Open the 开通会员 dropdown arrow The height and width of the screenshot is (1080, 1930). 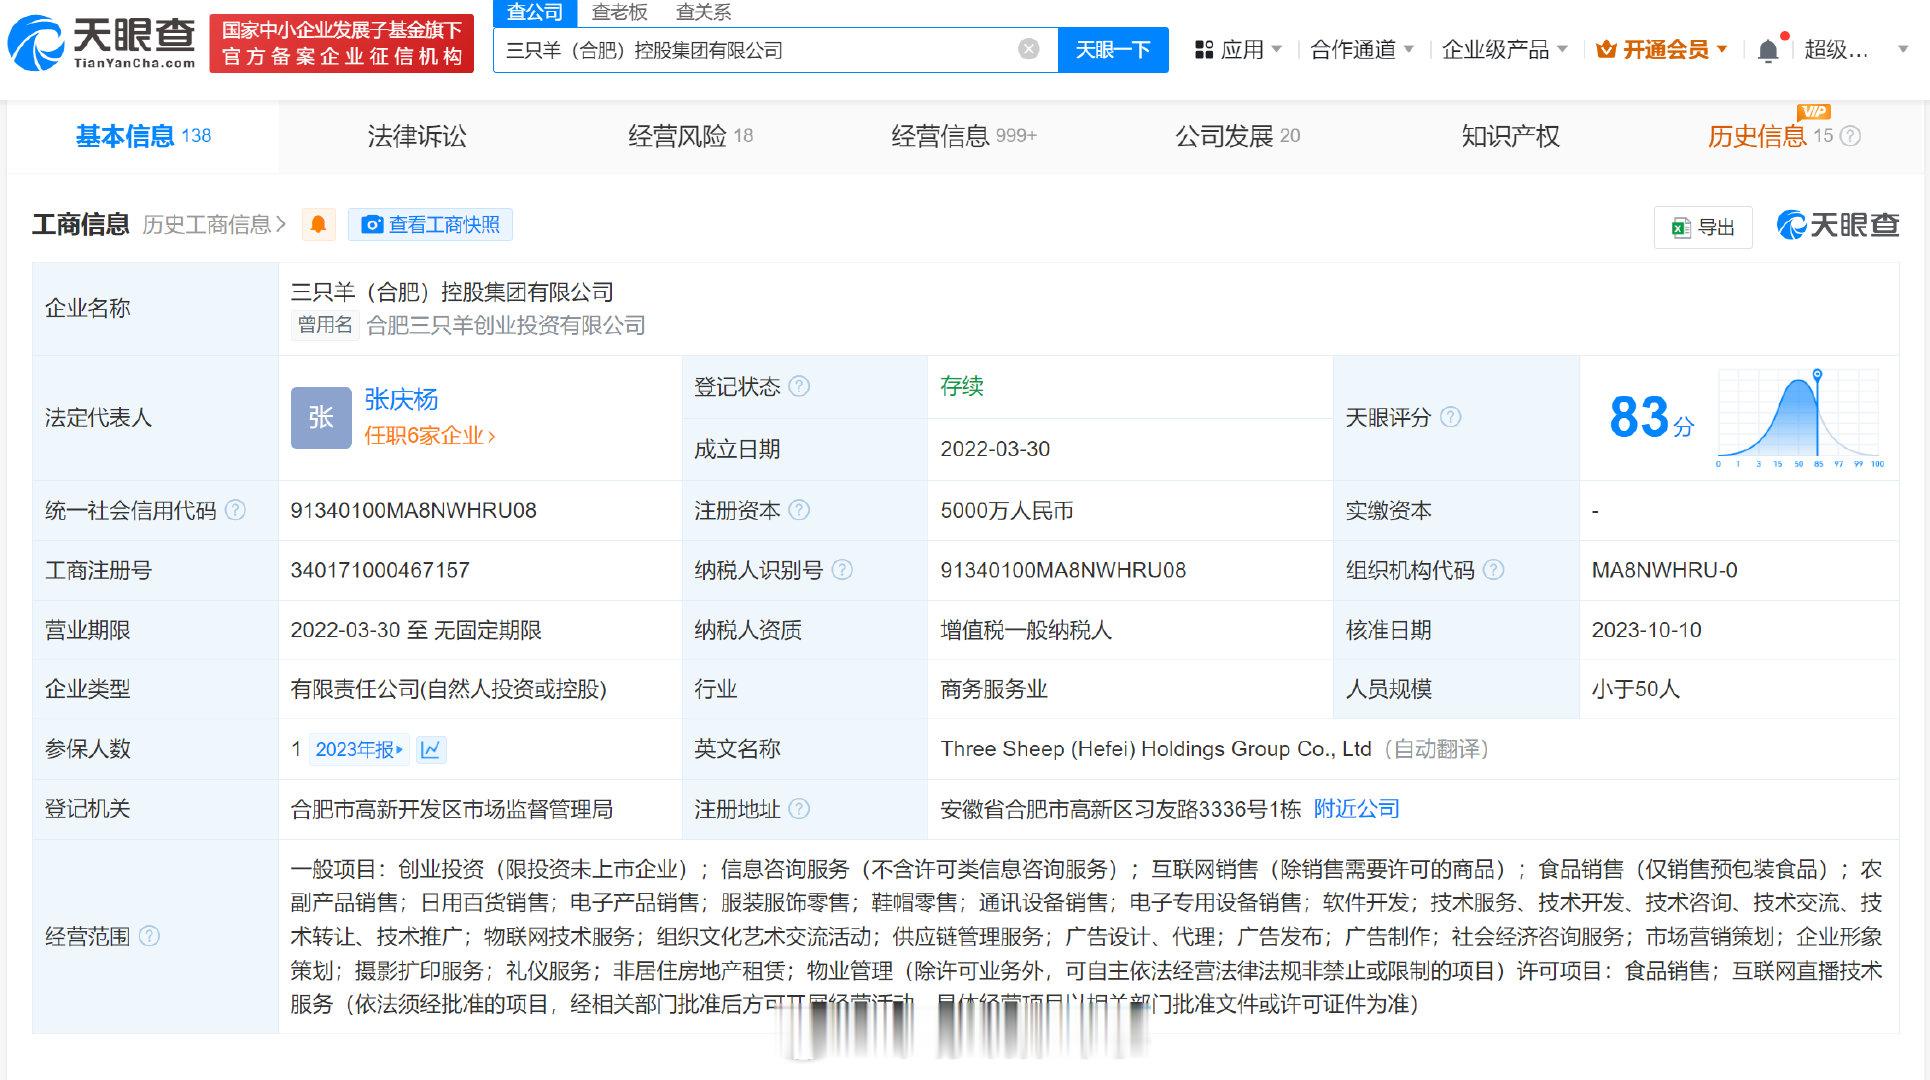pos(1722,49)
